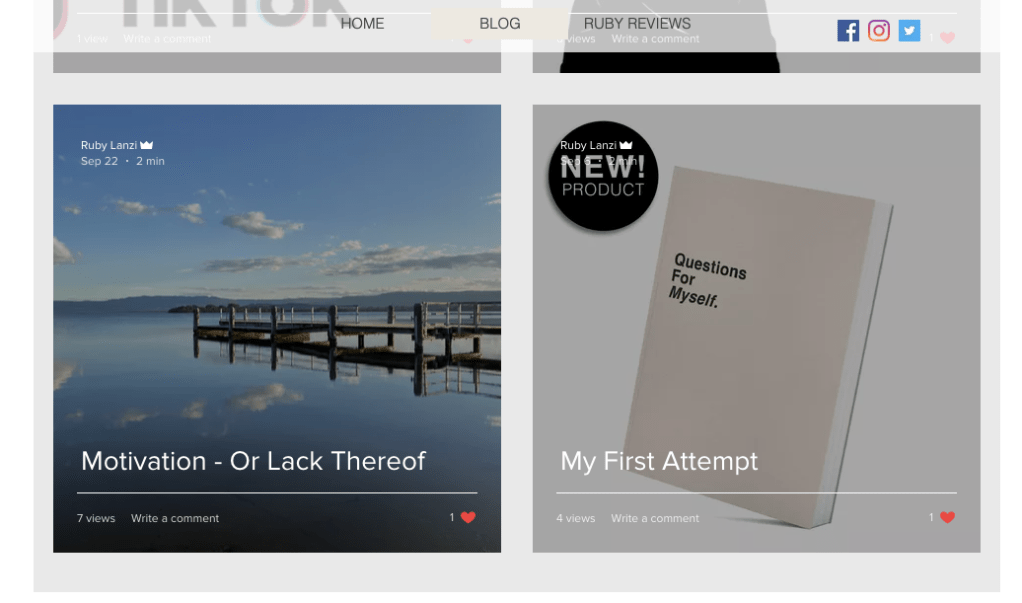This screenshot has width=1022, height=603.
Task: Click the 7 views counter
Action: (x=96, y=518)
